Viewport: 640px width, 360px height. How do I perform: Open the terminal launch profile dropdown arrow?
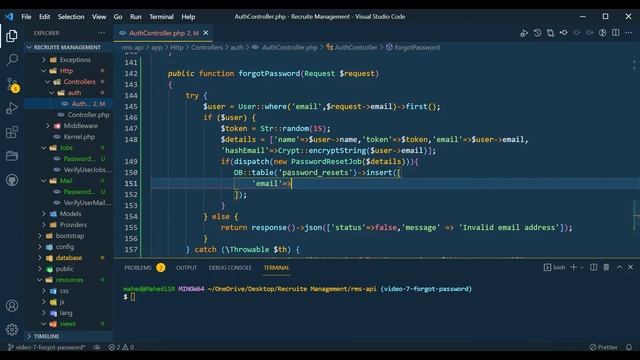click(582, 267)
